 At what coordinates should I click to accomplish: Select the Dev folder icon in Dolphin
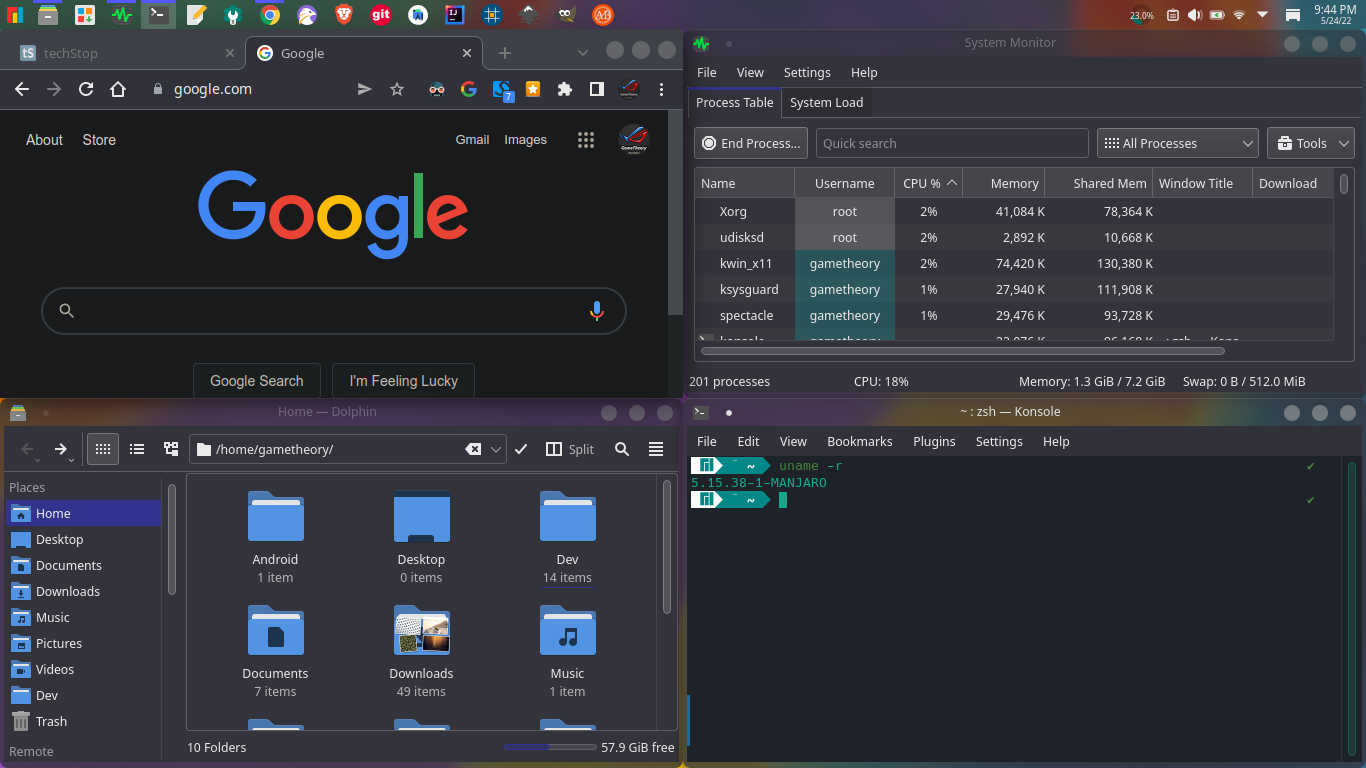click(x=567, y=516)
